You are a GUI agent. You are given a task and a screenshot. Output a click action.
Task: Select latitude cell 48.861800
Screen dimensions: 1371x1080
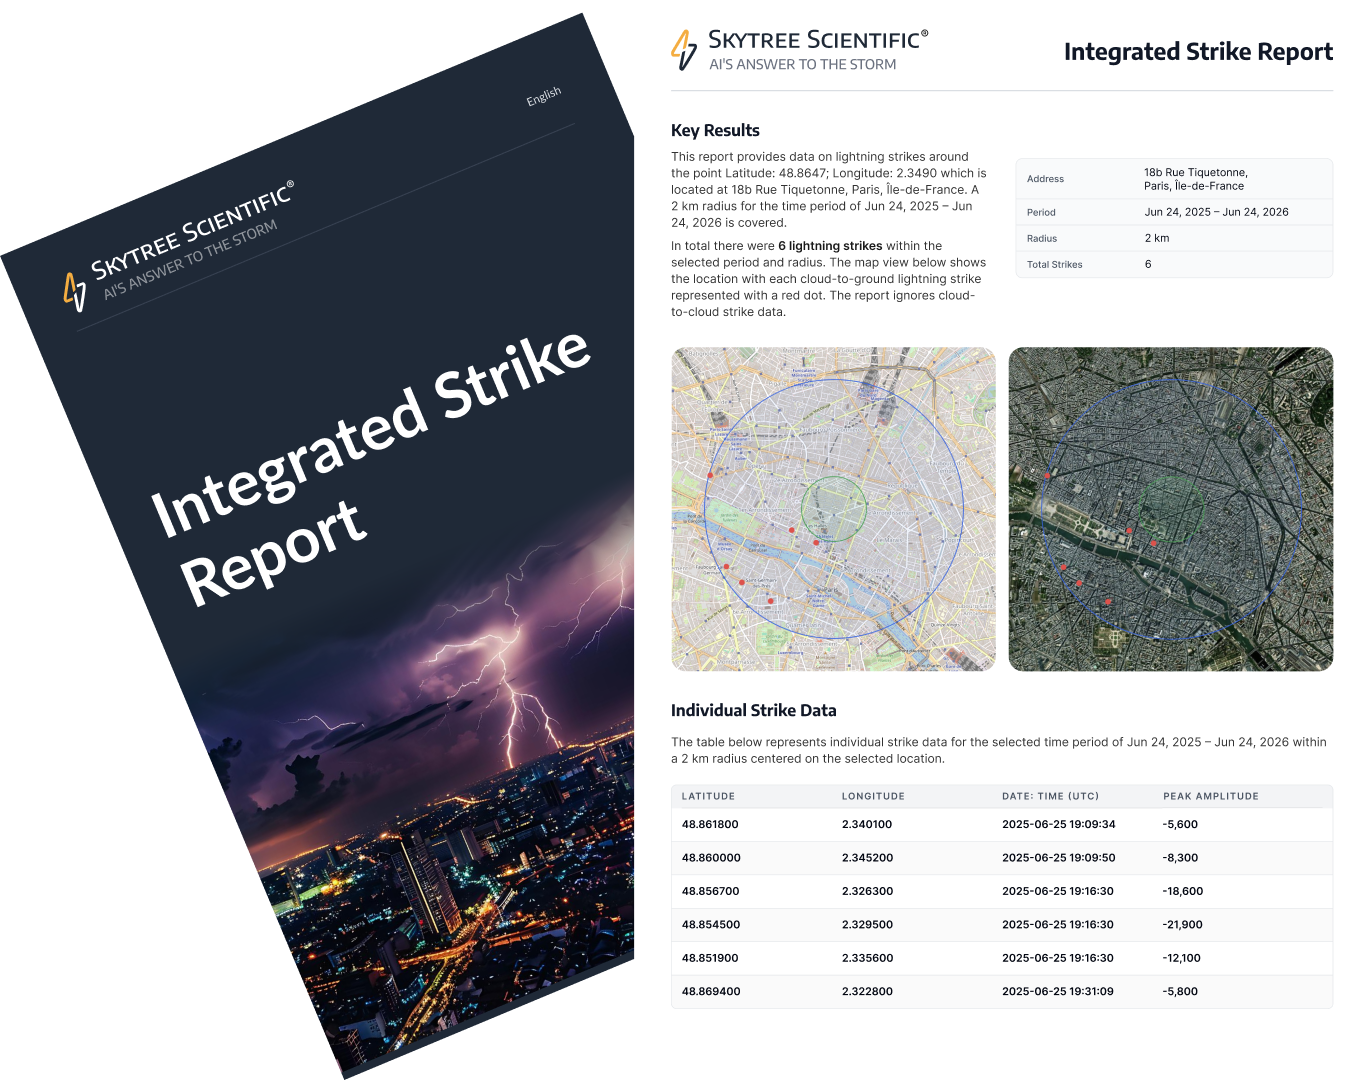tap(710, 824)
